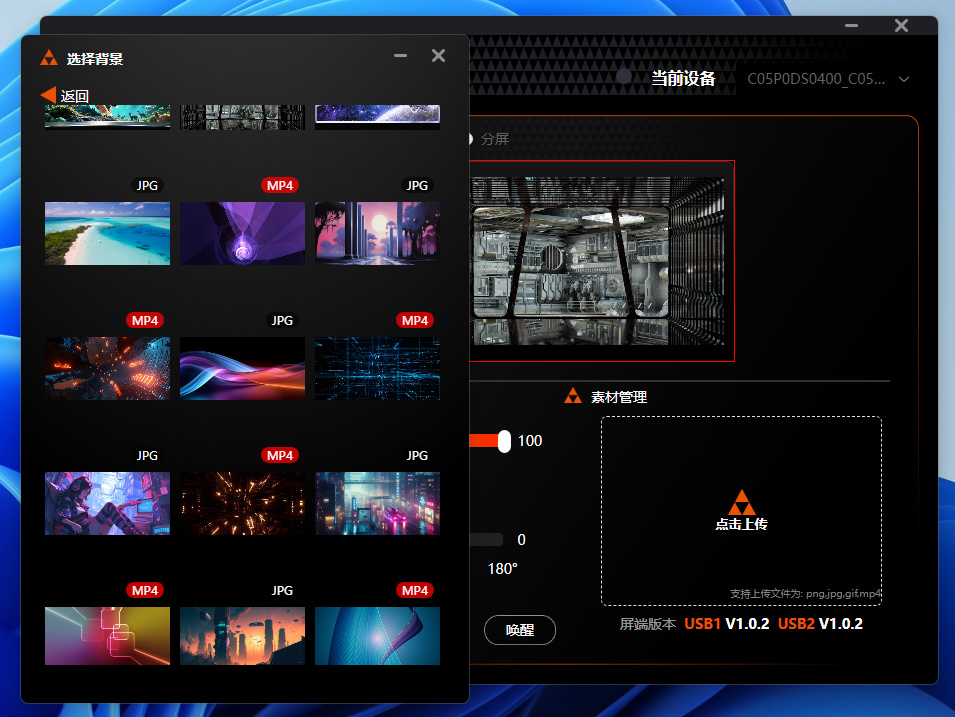Select the pink yellow neon lines MP4 thumbnail
This screenshot has height=717, width=955.
(107, 636)
